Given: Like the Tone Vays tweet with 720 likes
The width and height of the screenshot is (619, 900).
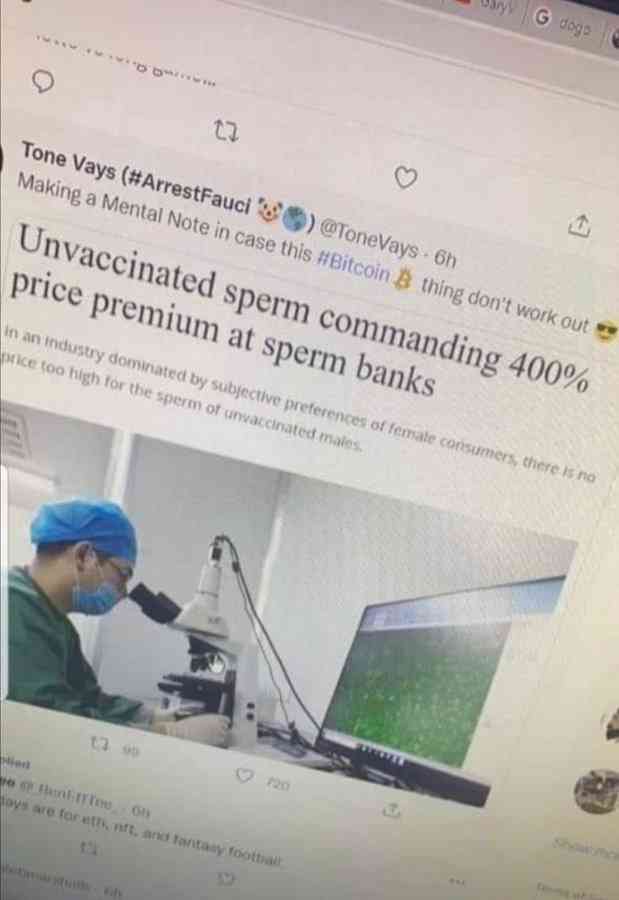Looking at the screenshot, I should click(x=245, y=776).
